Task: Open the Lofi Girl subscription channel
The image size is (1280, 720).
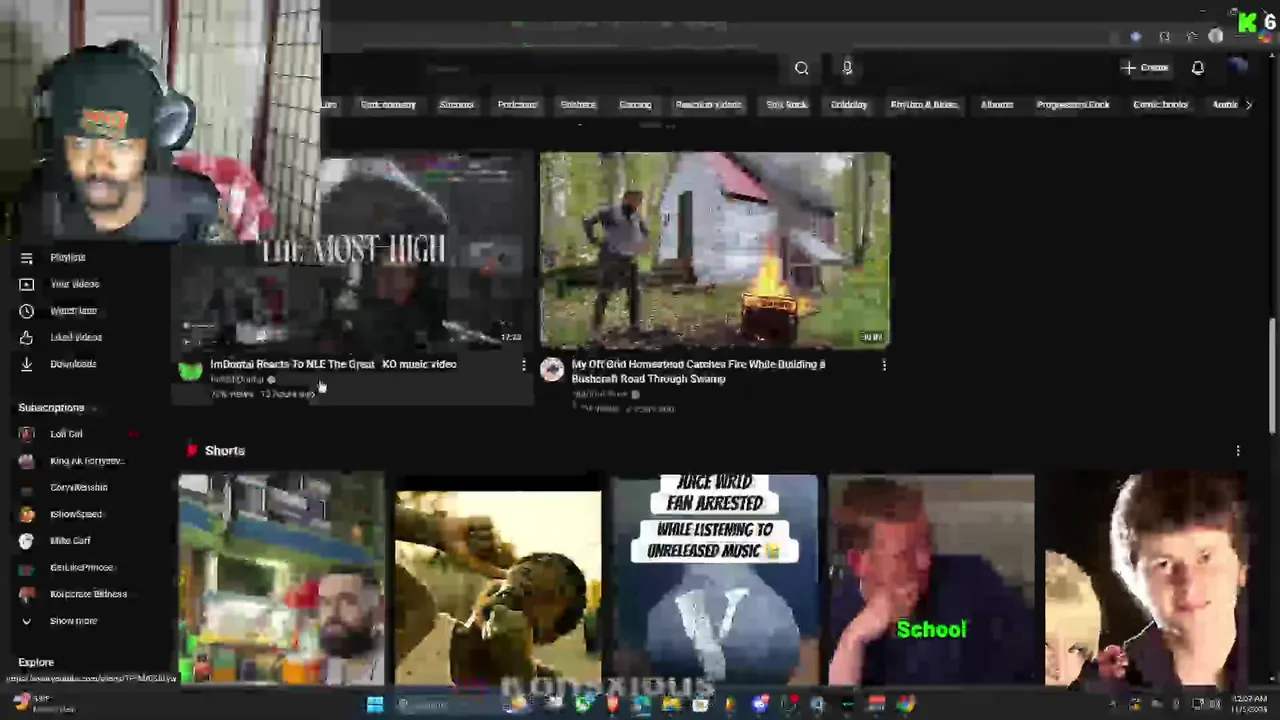Action: tap(66, 434)
